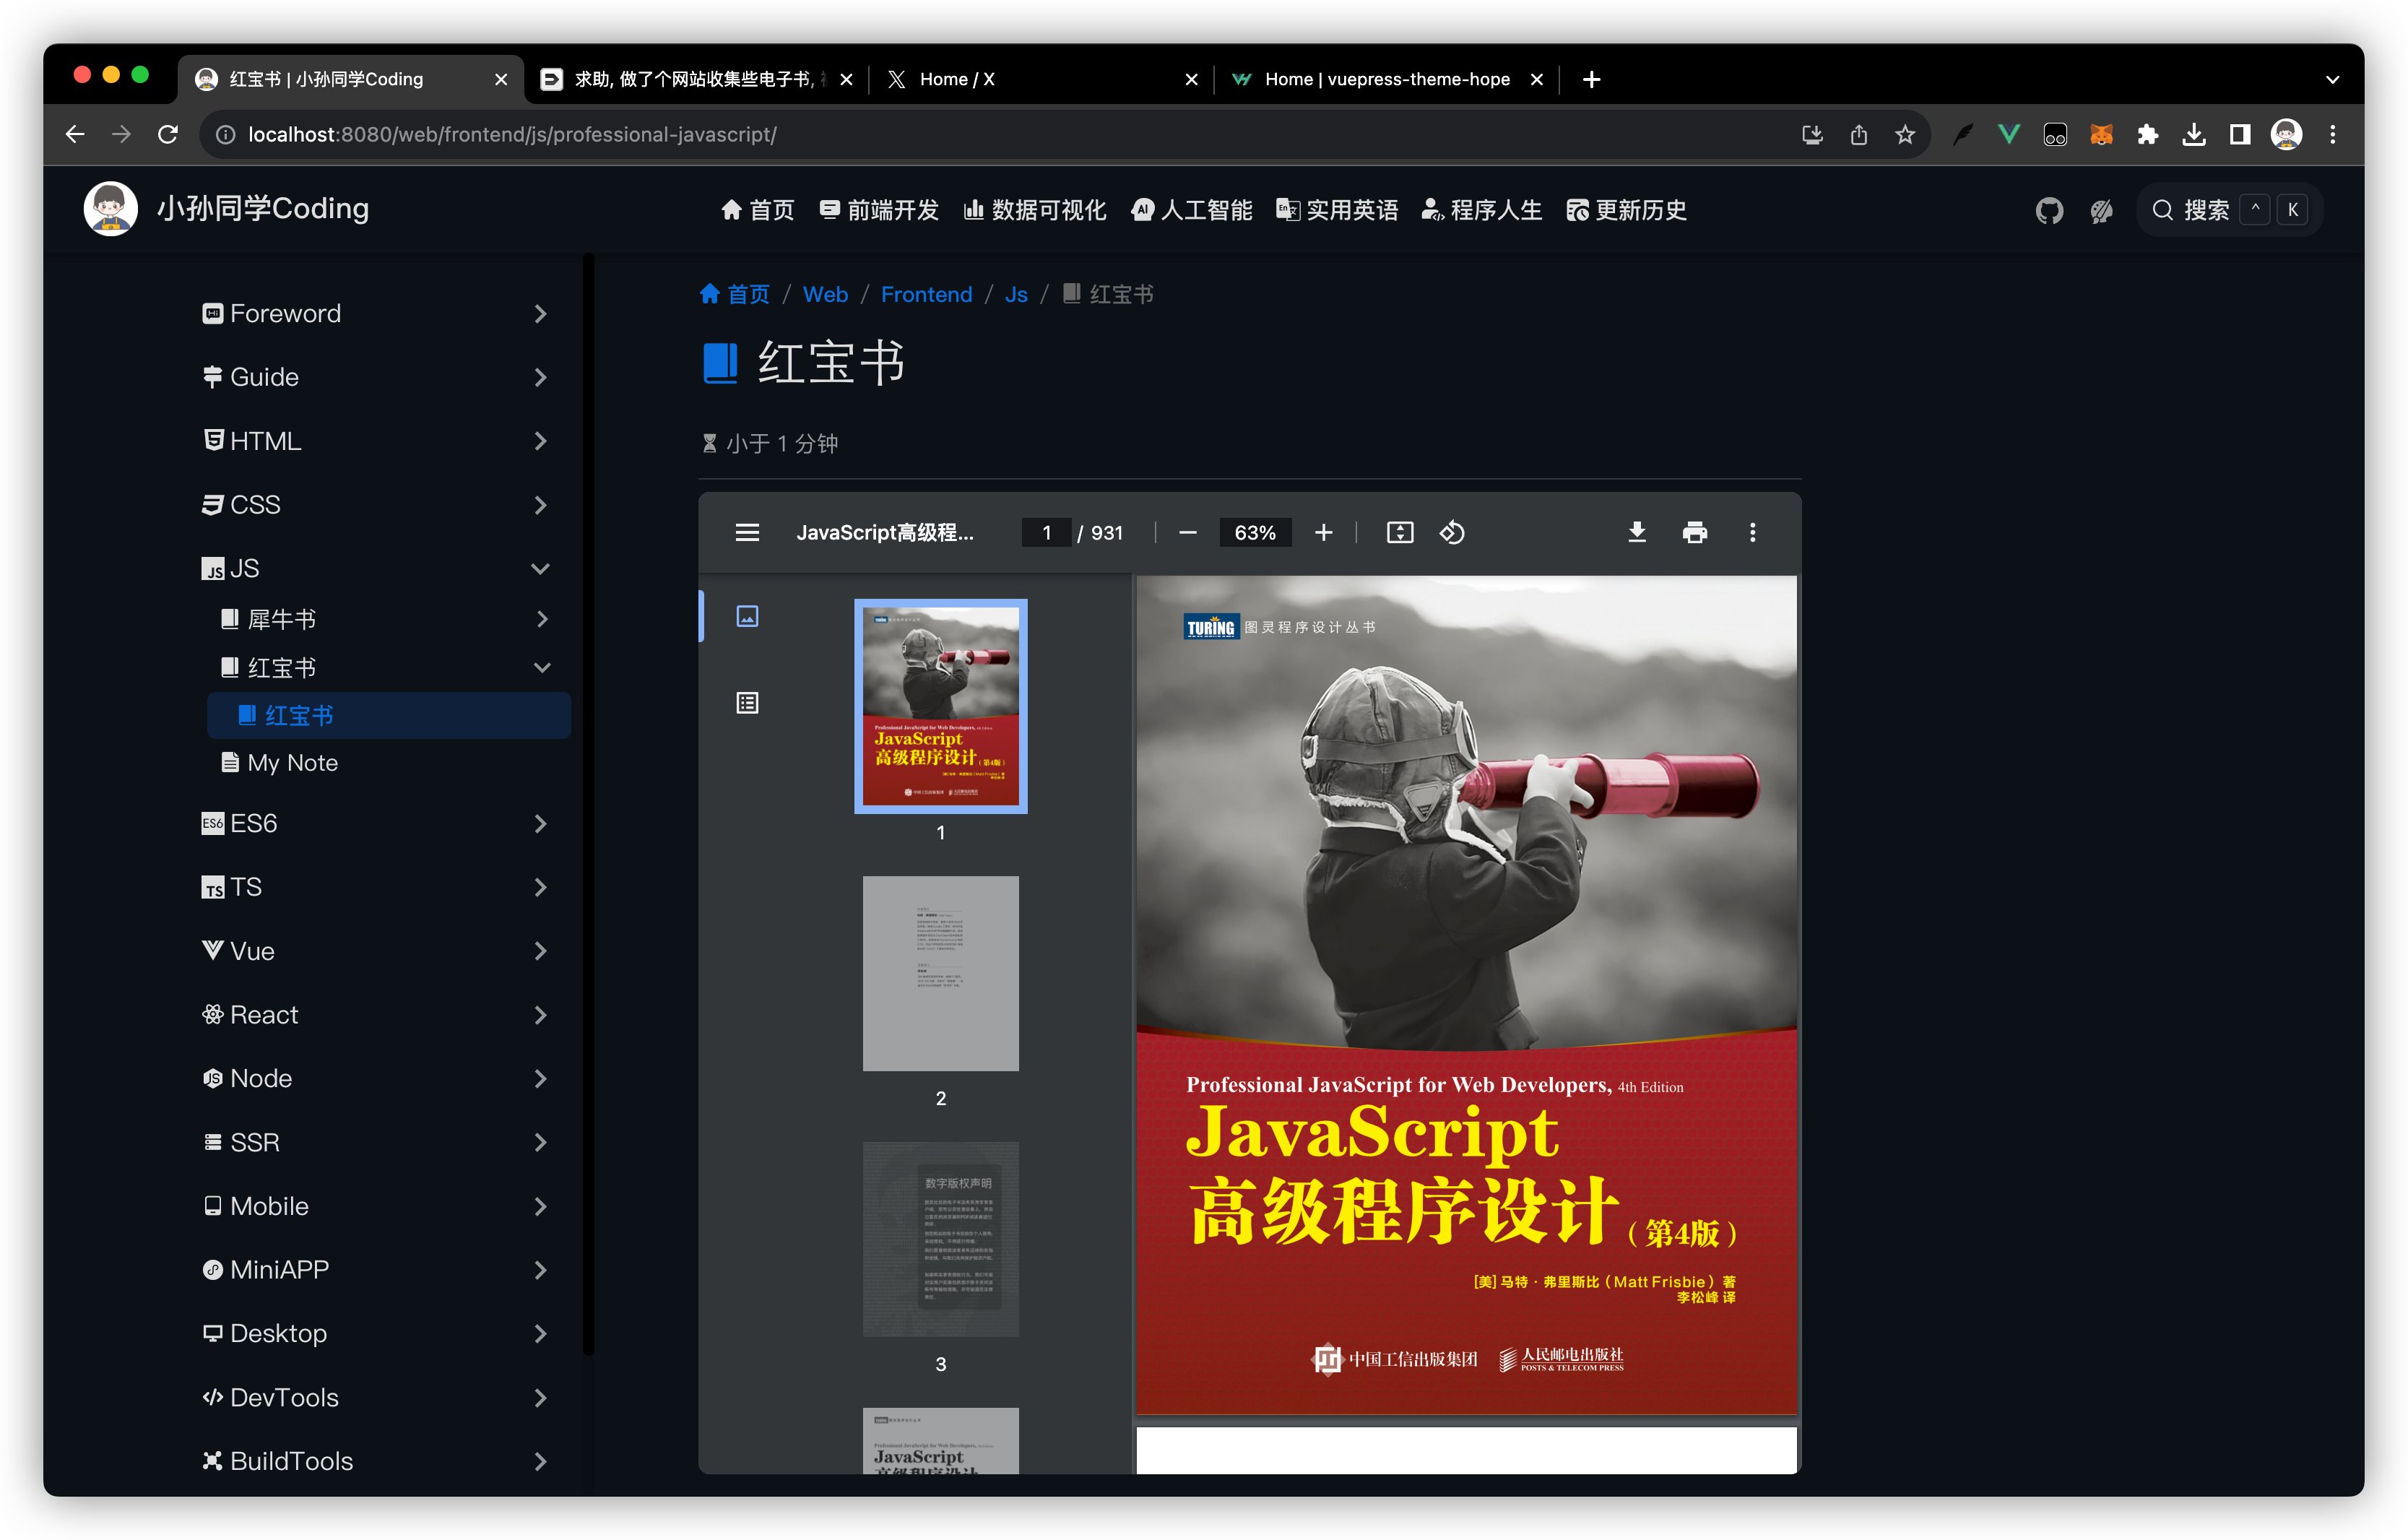Fit PDF page to width
The height and width of the screenshot is (1540, 2408).
click(x=1399, y=532)
